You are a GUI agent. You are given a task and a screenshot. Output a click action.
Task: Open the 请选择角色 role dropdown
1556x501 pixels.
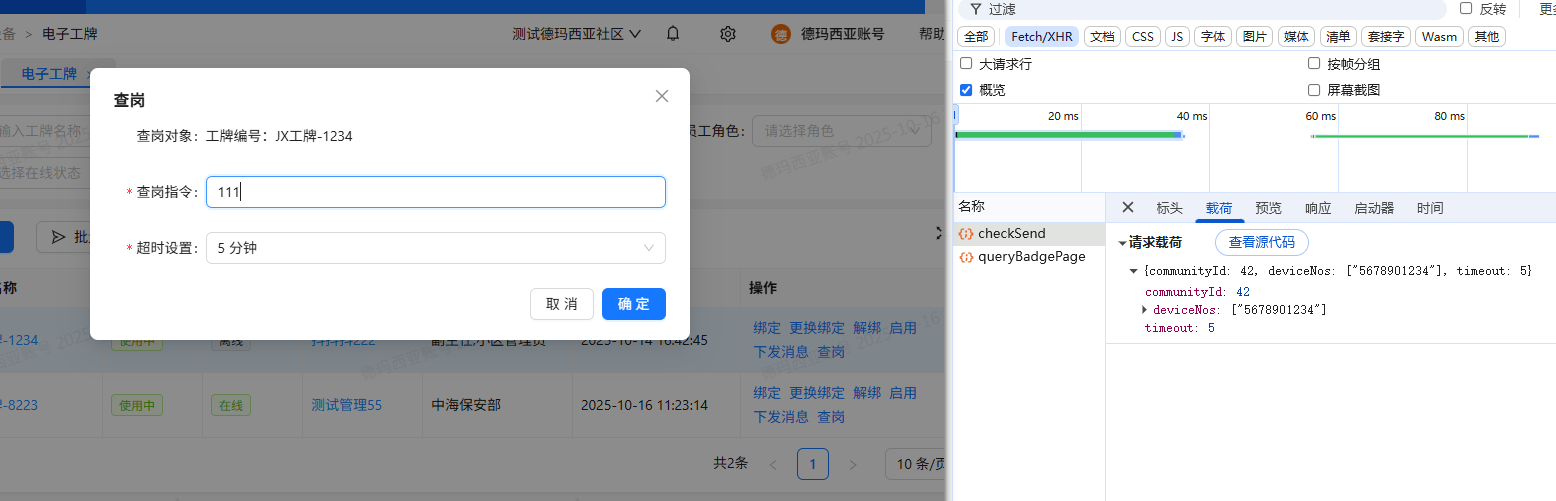[x=842, y=130]
